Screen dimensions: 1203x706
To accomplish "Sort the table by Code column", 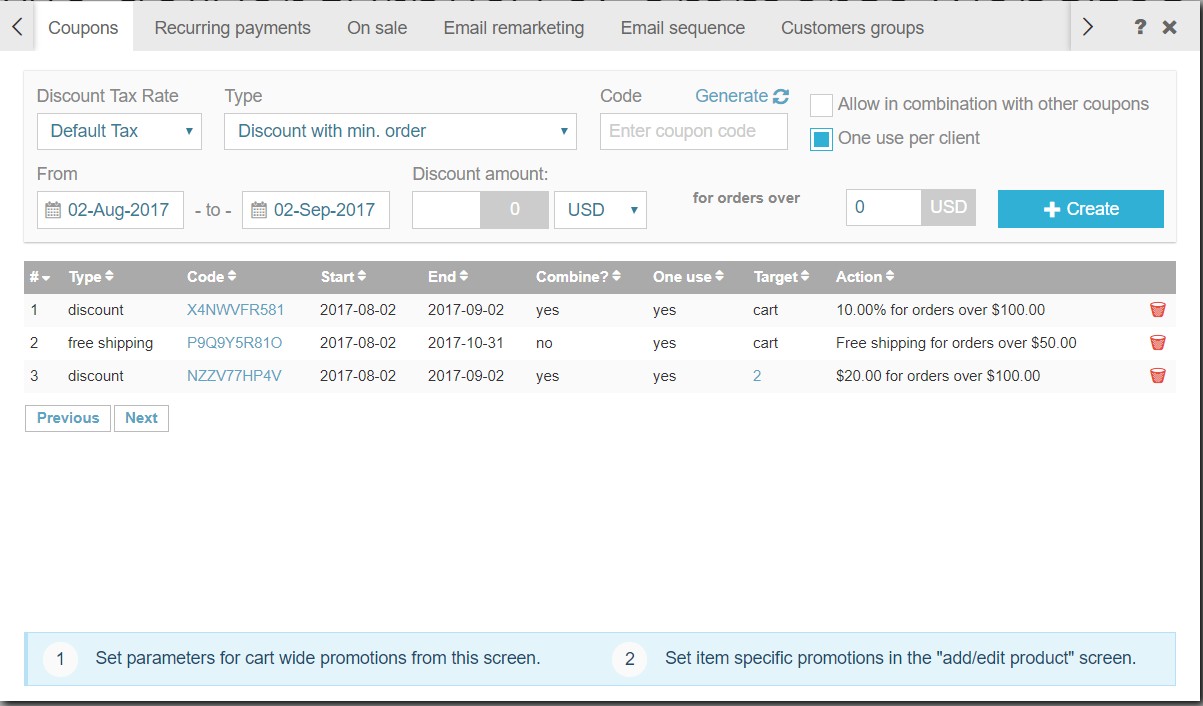I will point(208,277).
